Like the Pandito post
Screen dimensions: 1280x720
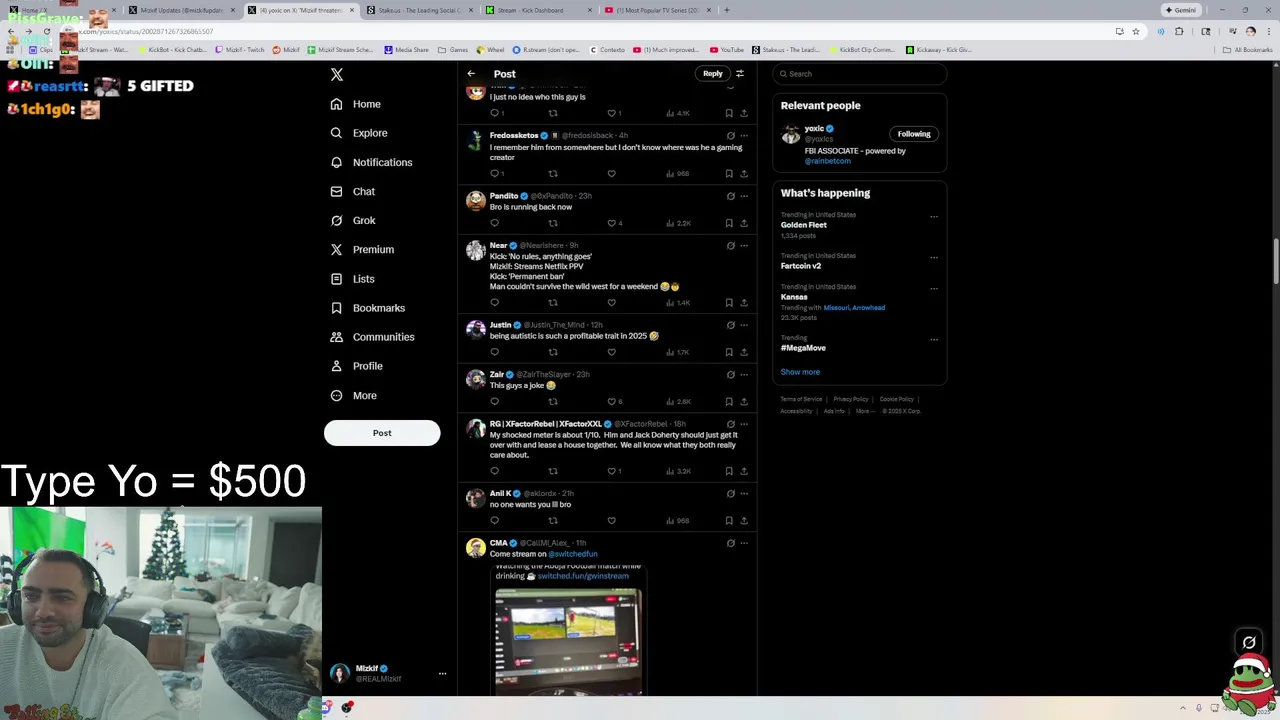tap(614, 223)
